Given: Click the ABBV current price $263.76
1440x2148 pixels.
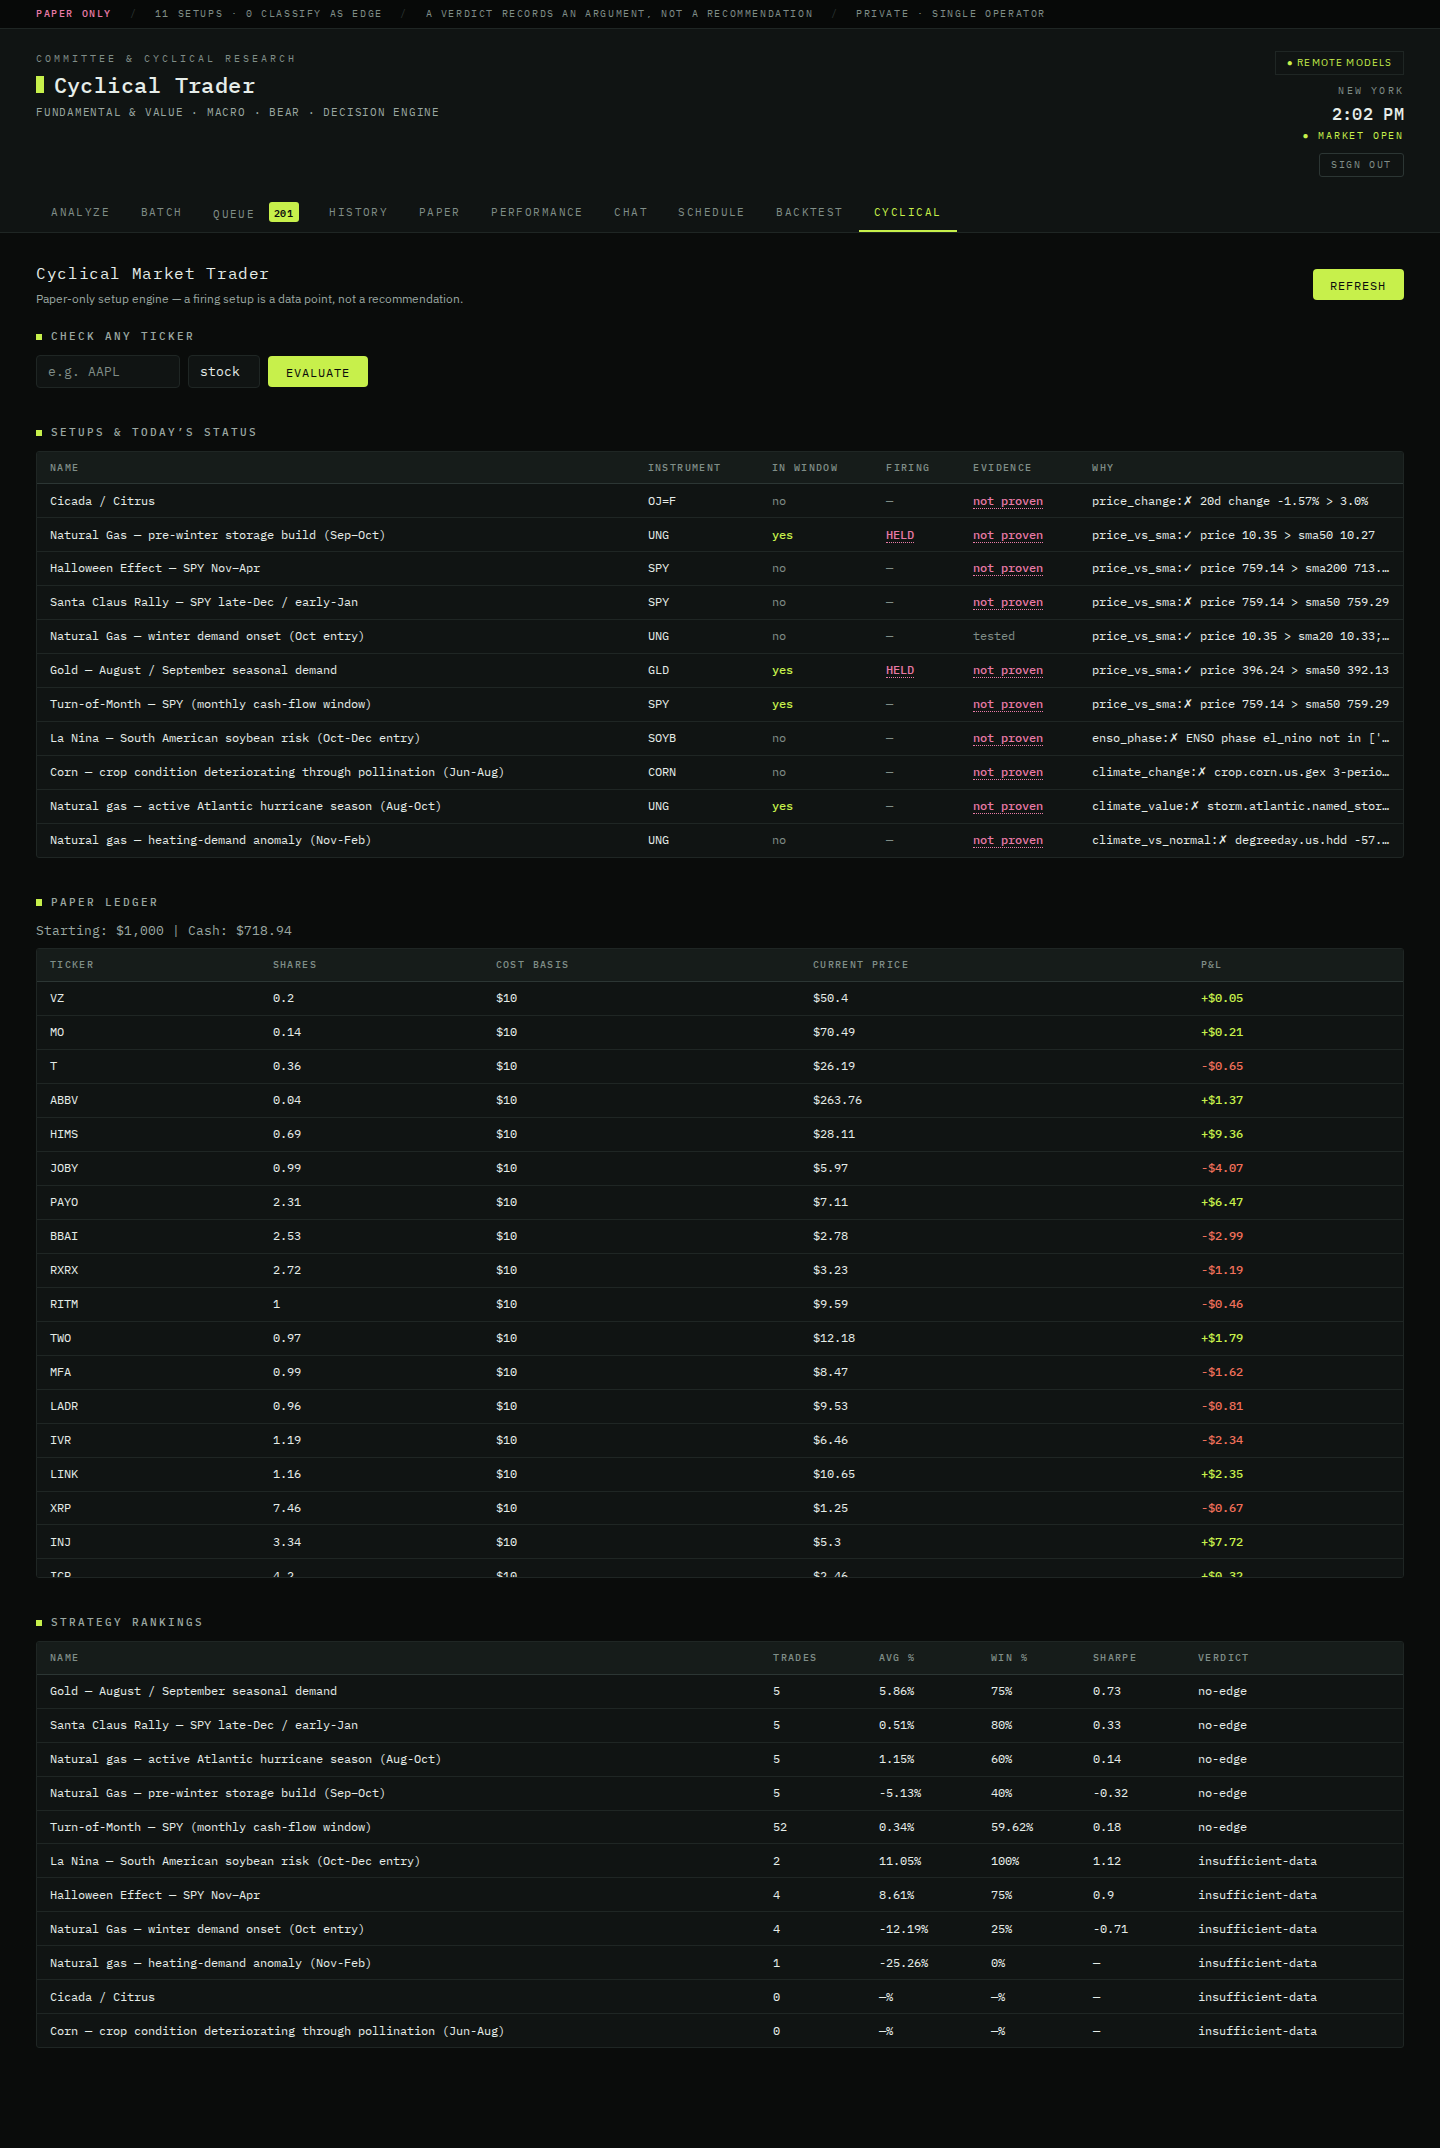Looking at the screenshot, I should (x=837, y=1100).
